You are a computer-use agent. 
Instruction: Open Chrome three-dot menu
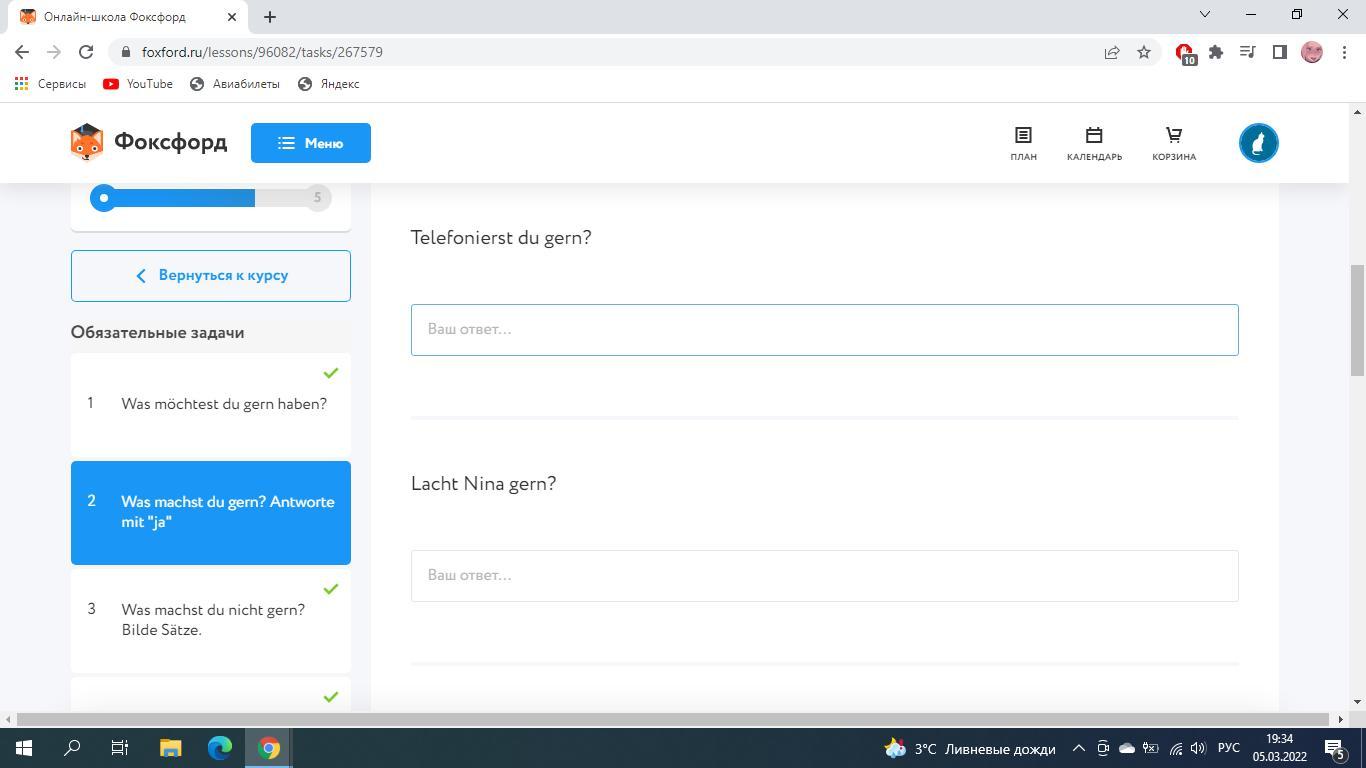(x=1343, y=52)
